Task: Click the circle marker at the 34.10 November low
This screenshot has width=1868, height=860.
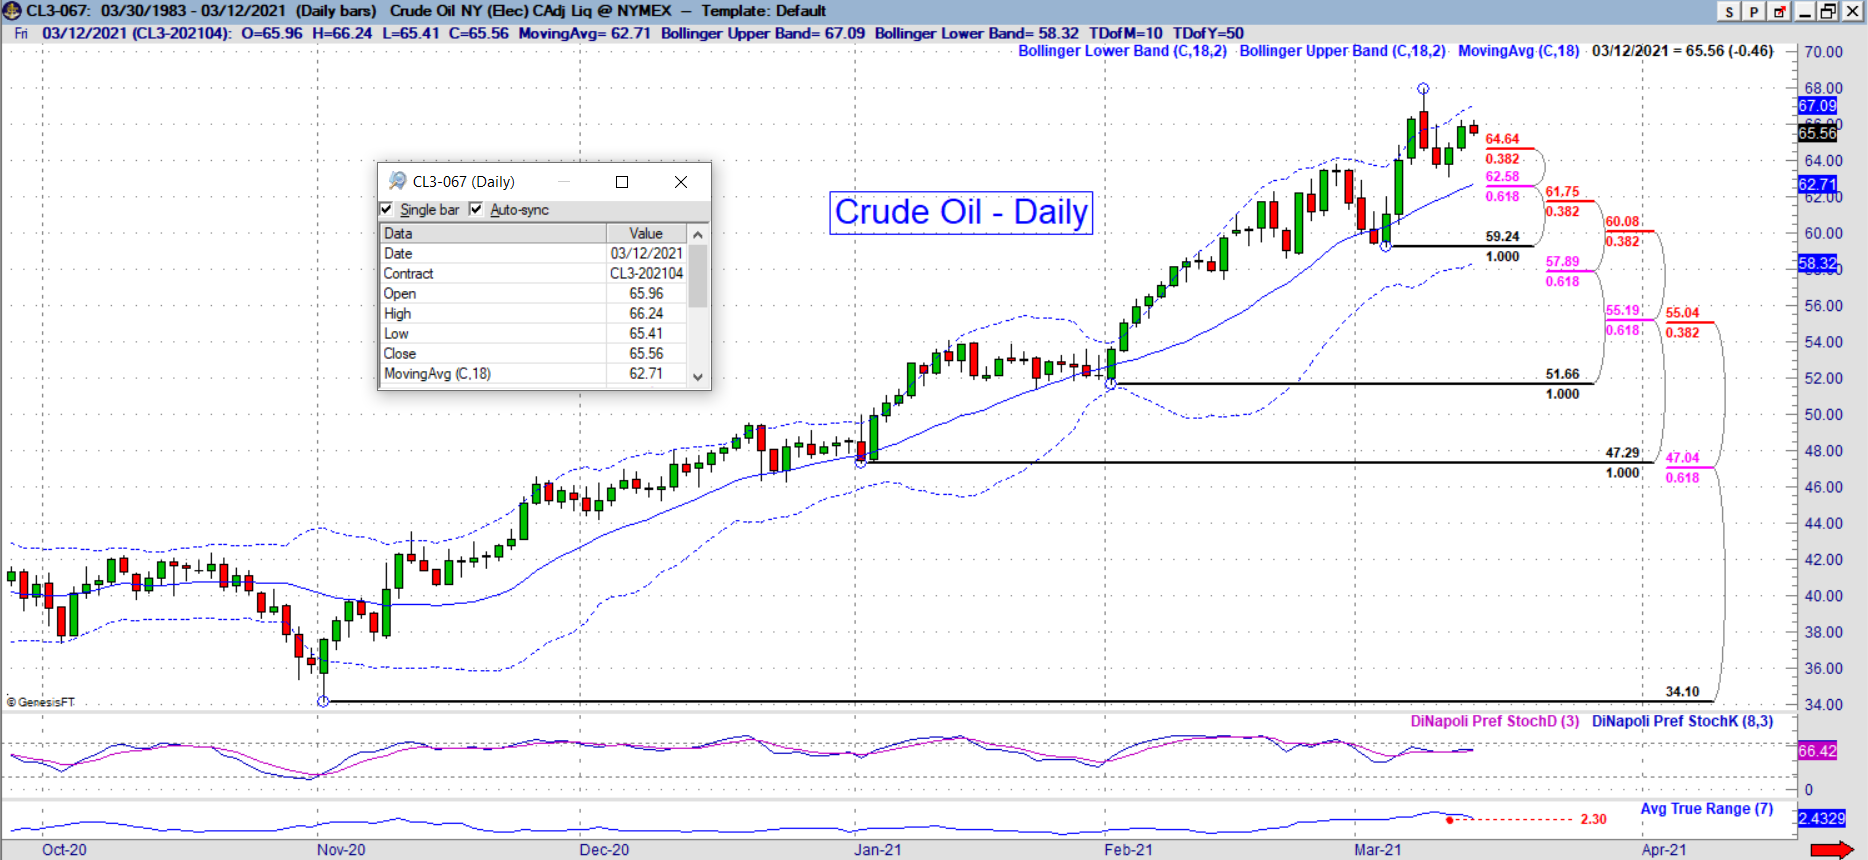Action: pyautogui.click(x=323, y=701)
